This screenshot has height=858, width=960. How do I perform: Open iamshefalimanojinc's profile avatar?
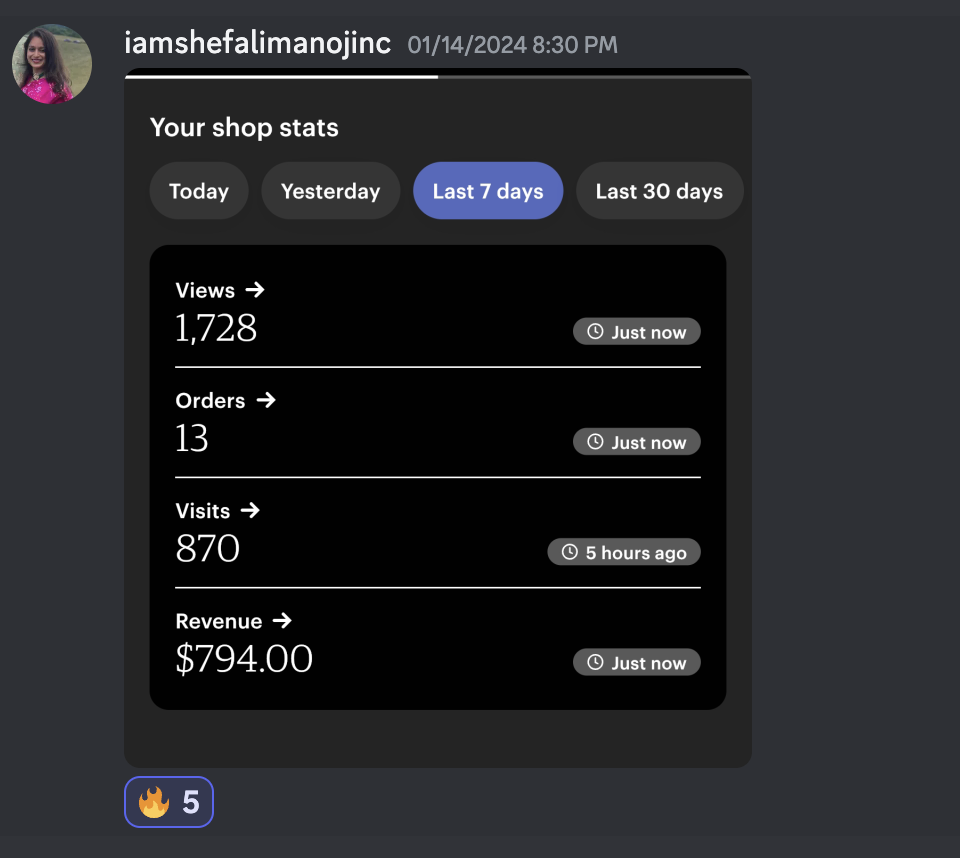point(52,64)
